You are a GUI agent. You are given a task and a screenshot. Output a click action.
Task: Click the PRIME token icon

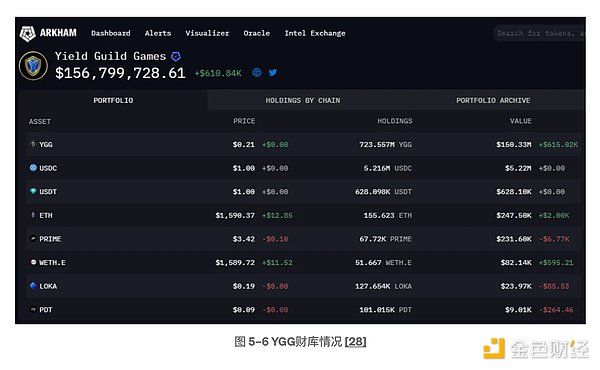pos(33,238)
